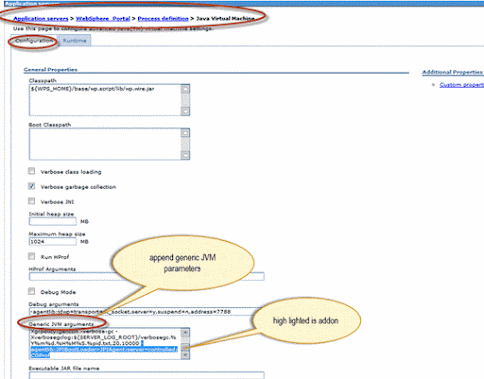
Task: Click the Maximum heap size field
Action: [x=53, y=241]
